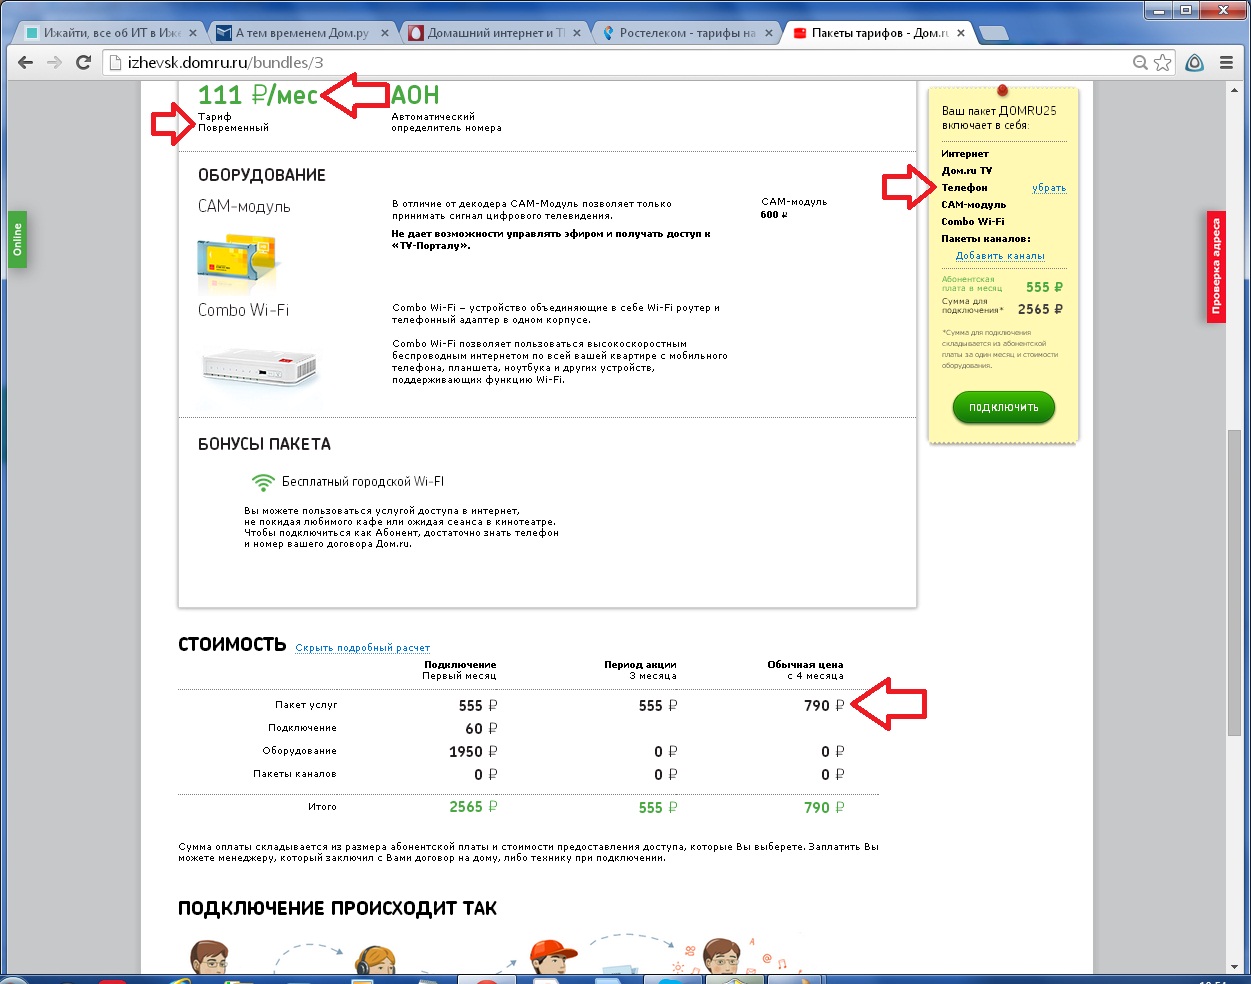Viewport: 1251px width, 984px height.
Task: Click the green Wi-Fi icon under БОНУСЫ ПАКЕТА
Action: coord(263,482)
